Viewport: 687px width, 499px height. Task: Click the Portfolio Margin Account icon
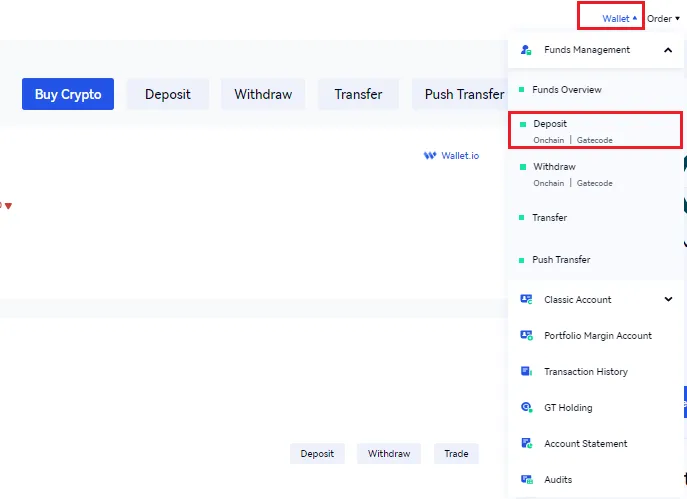tap(526, 336)
